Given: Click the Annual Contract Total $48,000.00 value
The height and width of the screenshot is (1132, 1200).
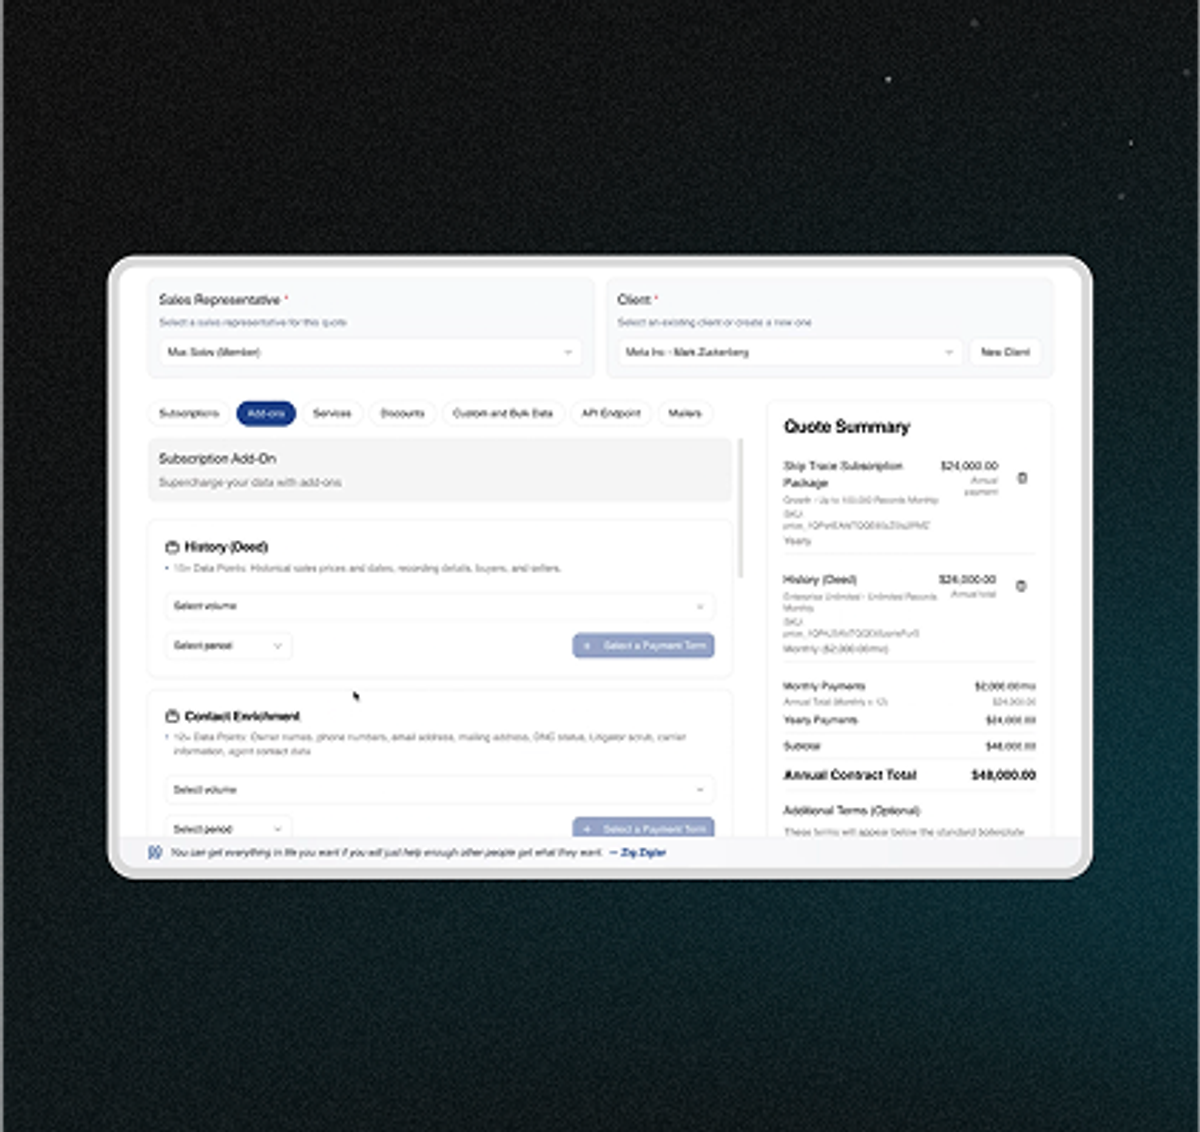Looking at the screenshot, I should [1003, 775].
